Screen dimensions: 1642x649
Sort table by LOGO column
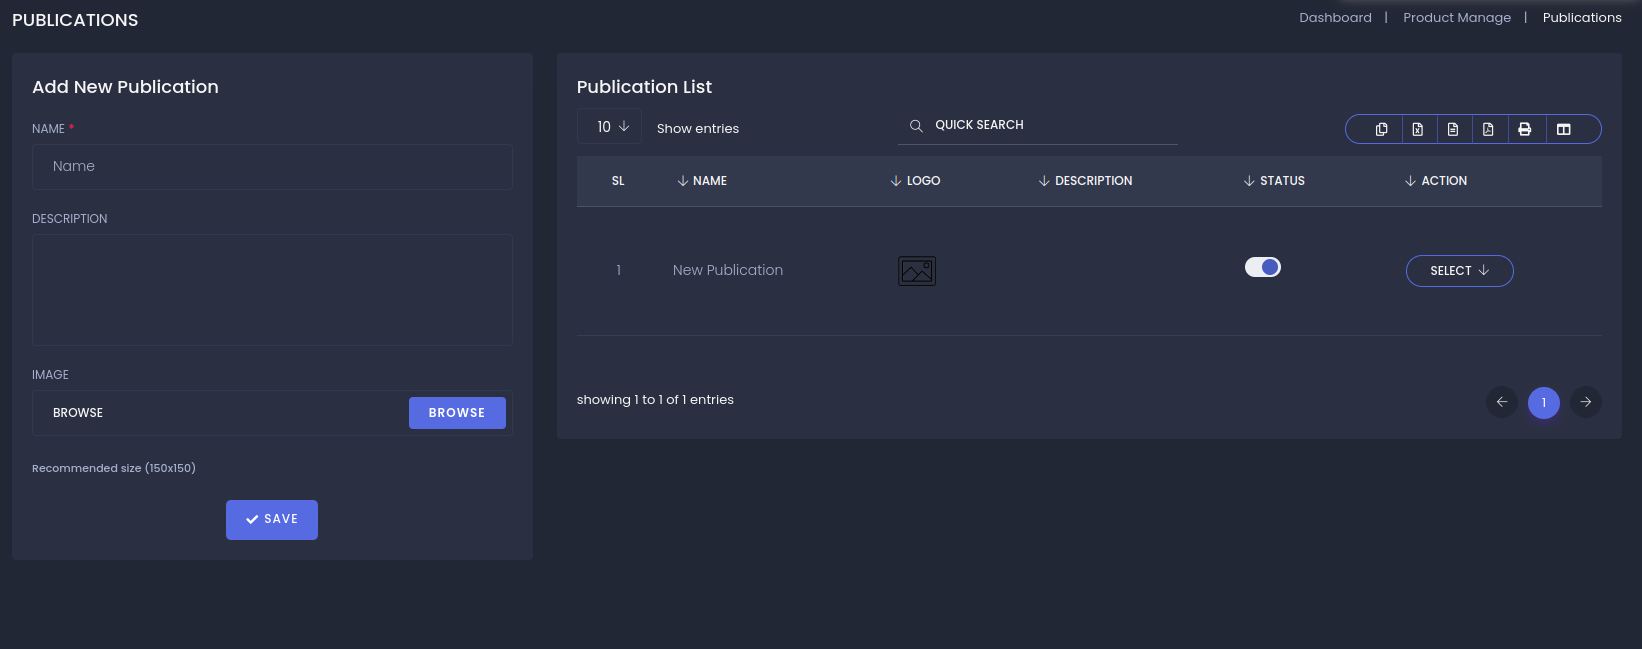[915, 181]
